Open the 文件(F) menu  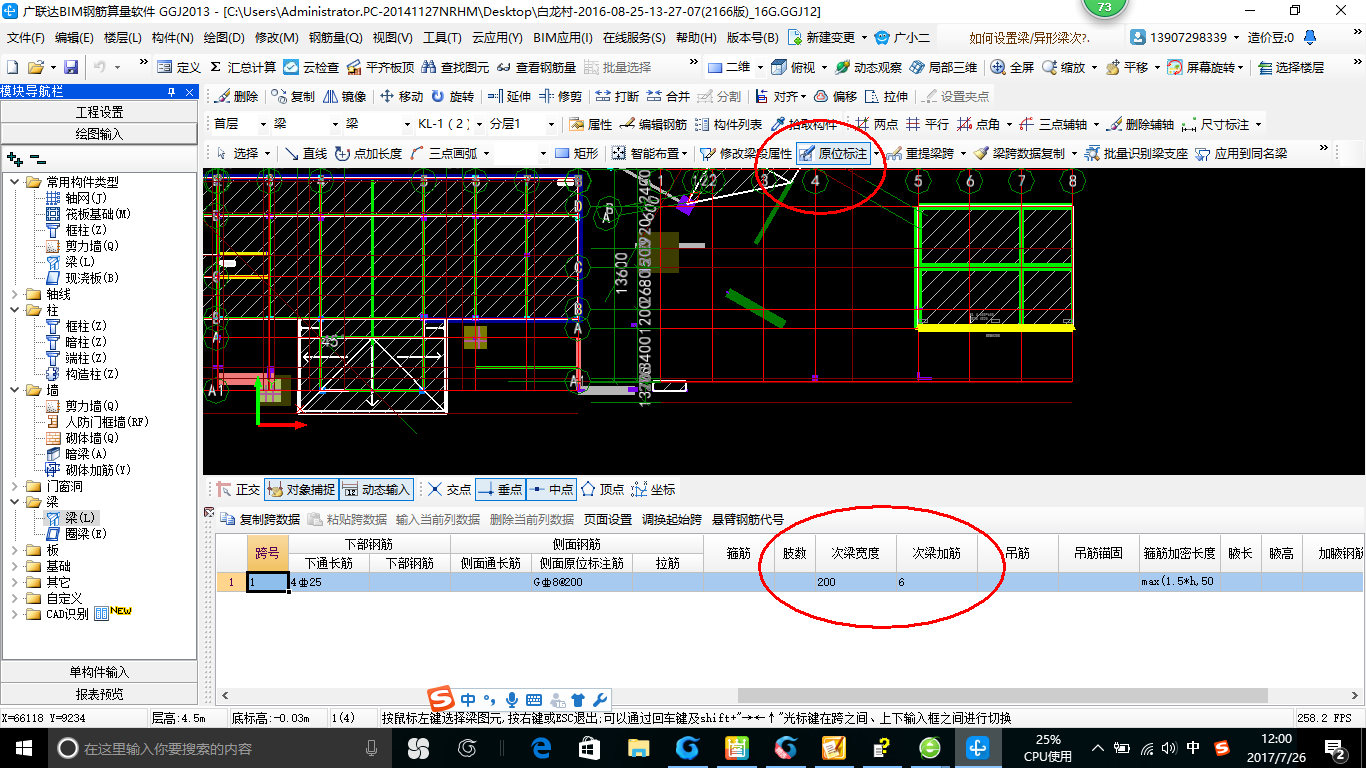click(26, 38)
